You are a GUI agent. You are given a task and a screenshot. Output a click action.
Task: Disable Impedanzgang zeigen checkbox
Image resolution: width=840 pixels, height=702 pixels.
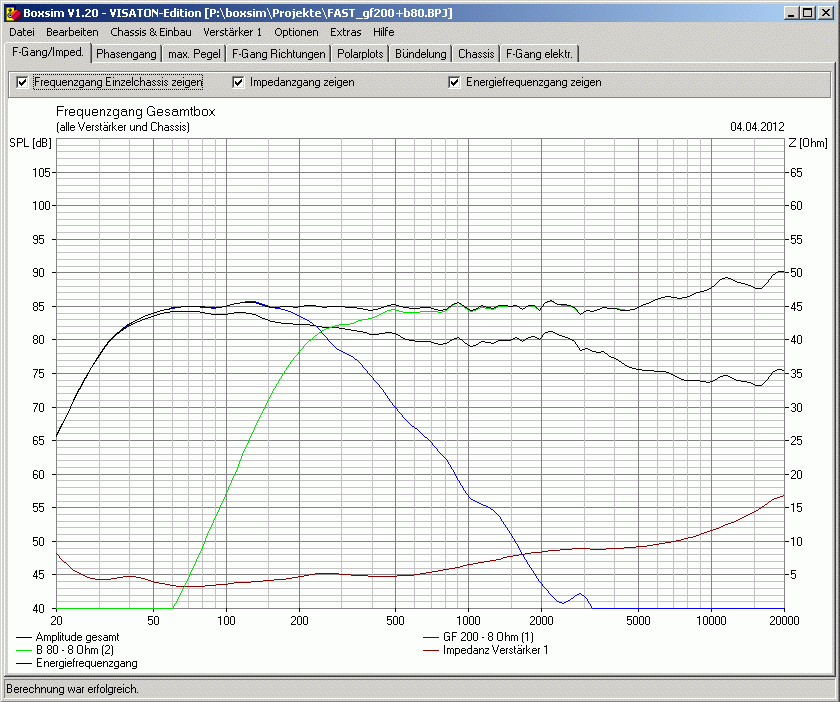coord(239,82)
